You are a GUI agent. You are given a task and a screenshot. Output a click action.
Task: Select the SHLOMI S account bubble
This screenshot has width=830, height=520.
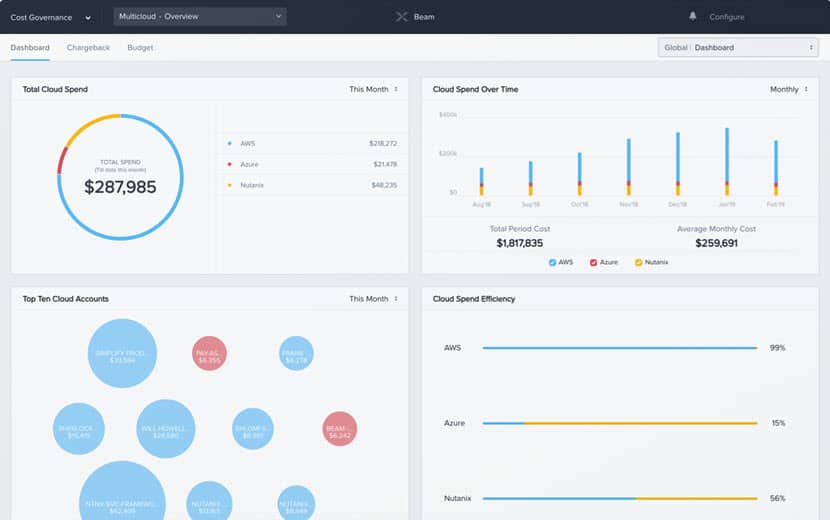252,429
